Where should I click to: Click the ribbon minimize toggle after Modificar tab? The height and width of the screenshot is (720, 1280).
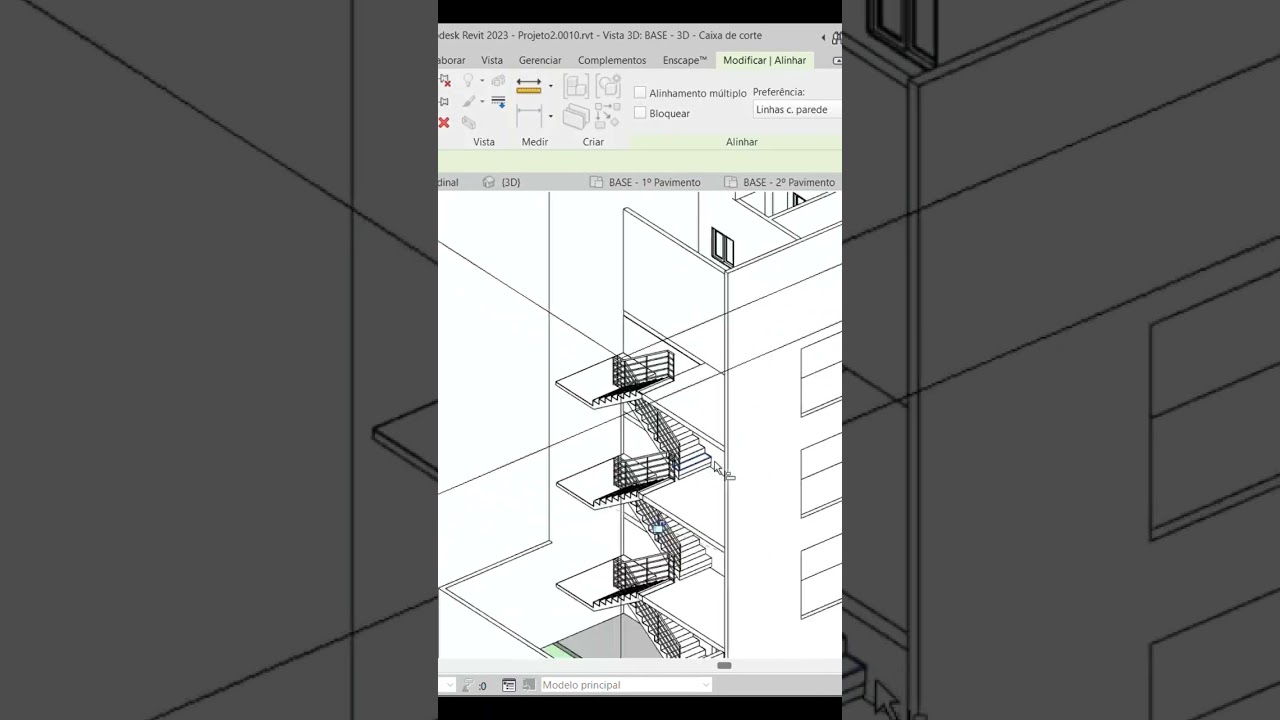pos(837,61)
